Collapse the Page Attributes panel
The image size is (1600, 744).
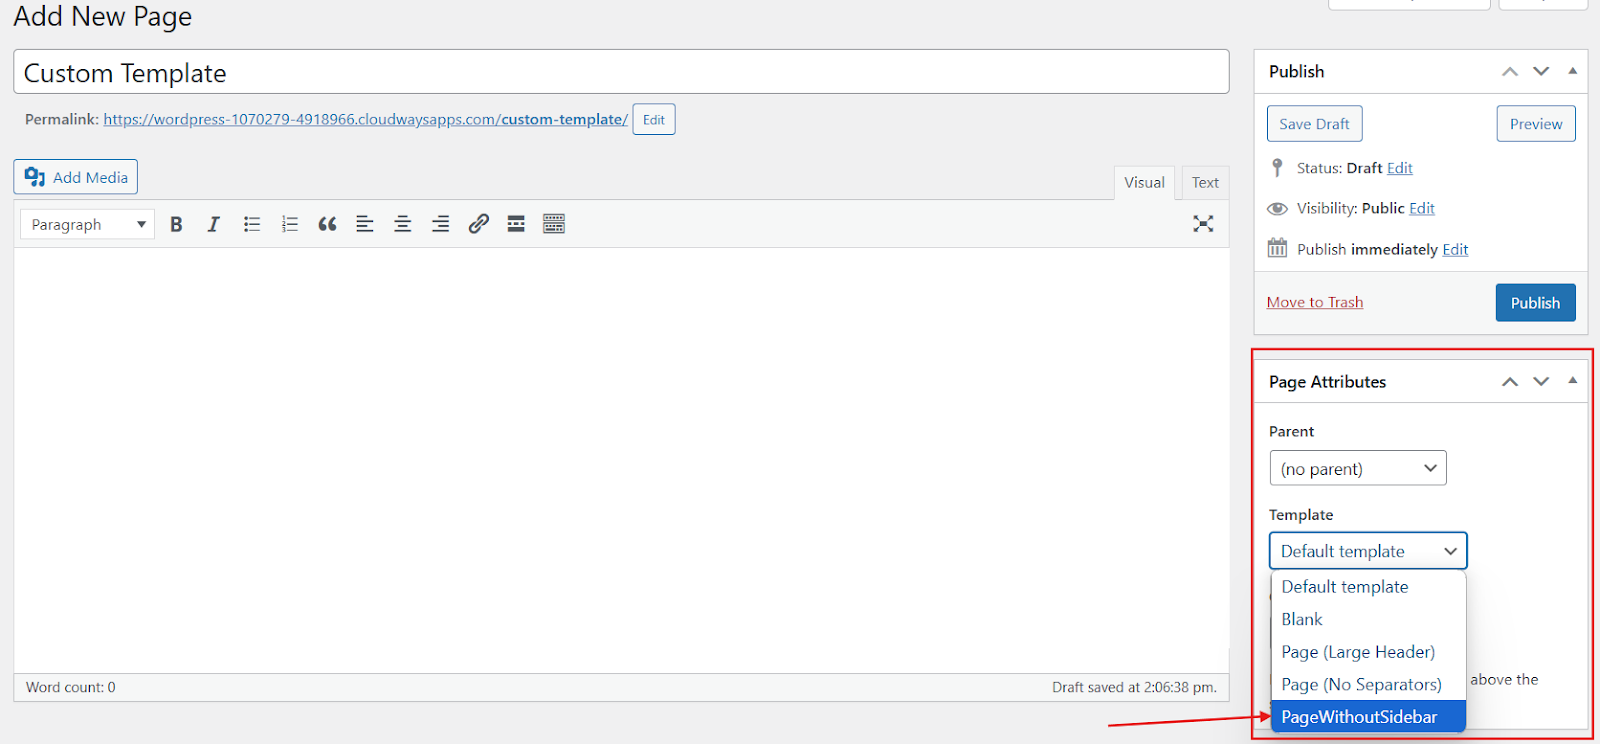pyautogui.click(x=1573, y=381)
